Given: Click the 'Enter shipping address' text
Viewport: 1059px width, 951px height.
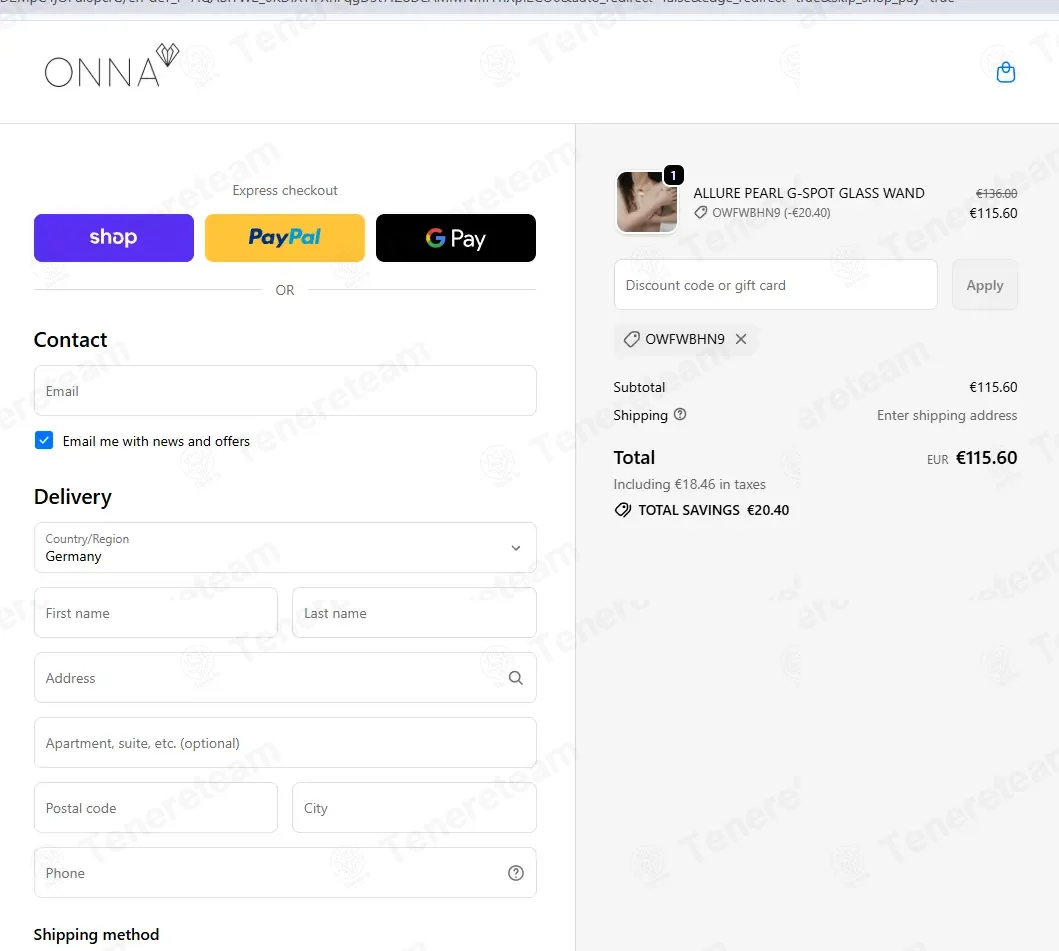Looking at the screenshot, I should coord(947,415).
